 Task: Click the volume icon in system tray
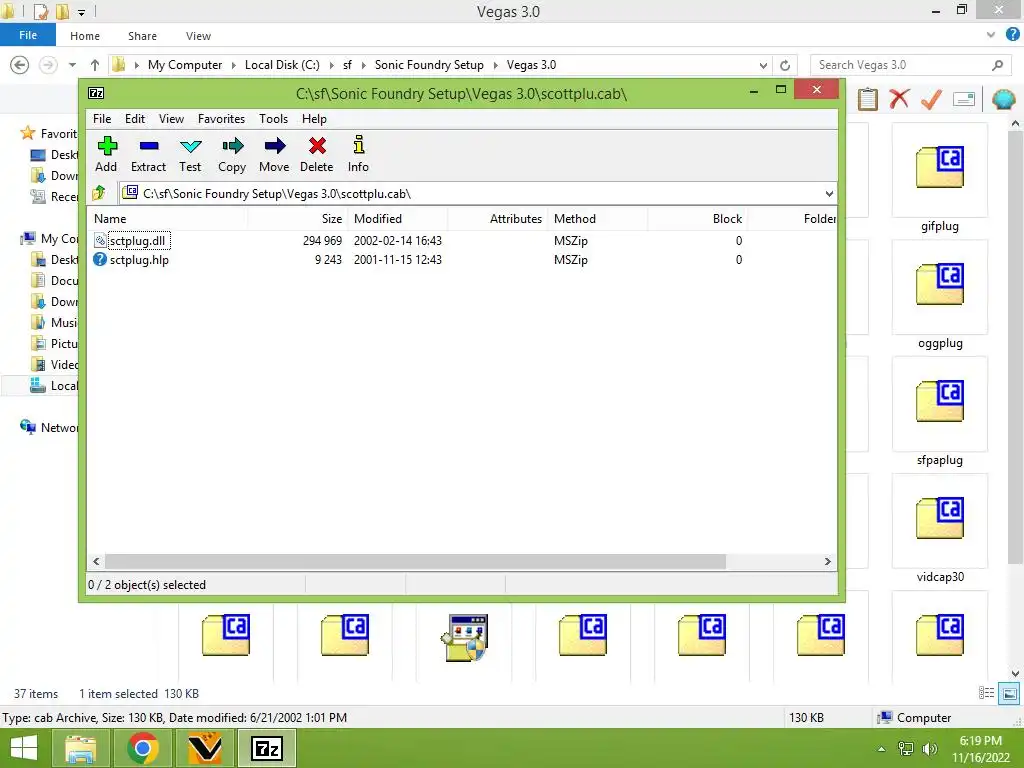[x=929, y=748]
